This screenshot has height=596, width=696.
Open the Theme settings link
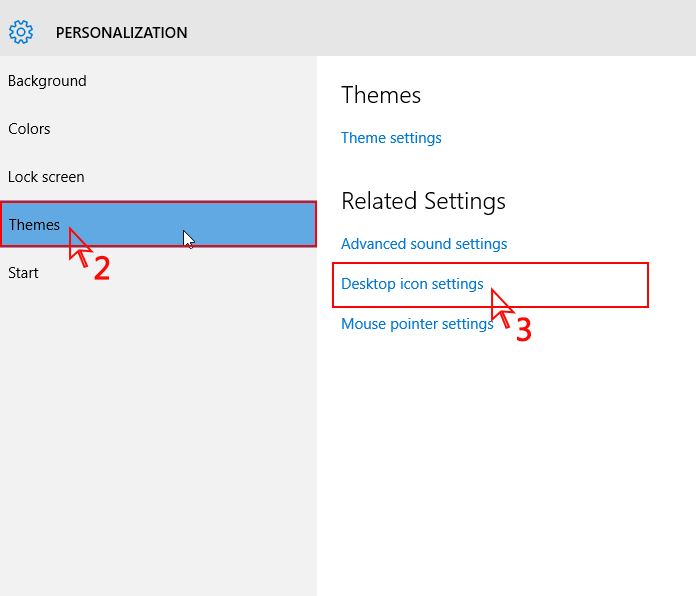click(x=391, y=138)
